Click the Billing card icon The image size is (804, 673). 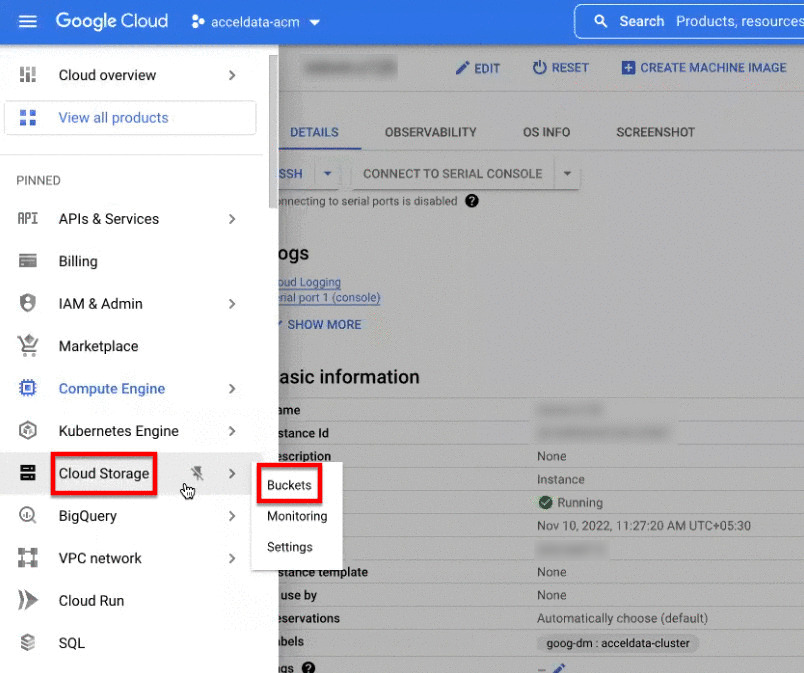pos(28,261)
